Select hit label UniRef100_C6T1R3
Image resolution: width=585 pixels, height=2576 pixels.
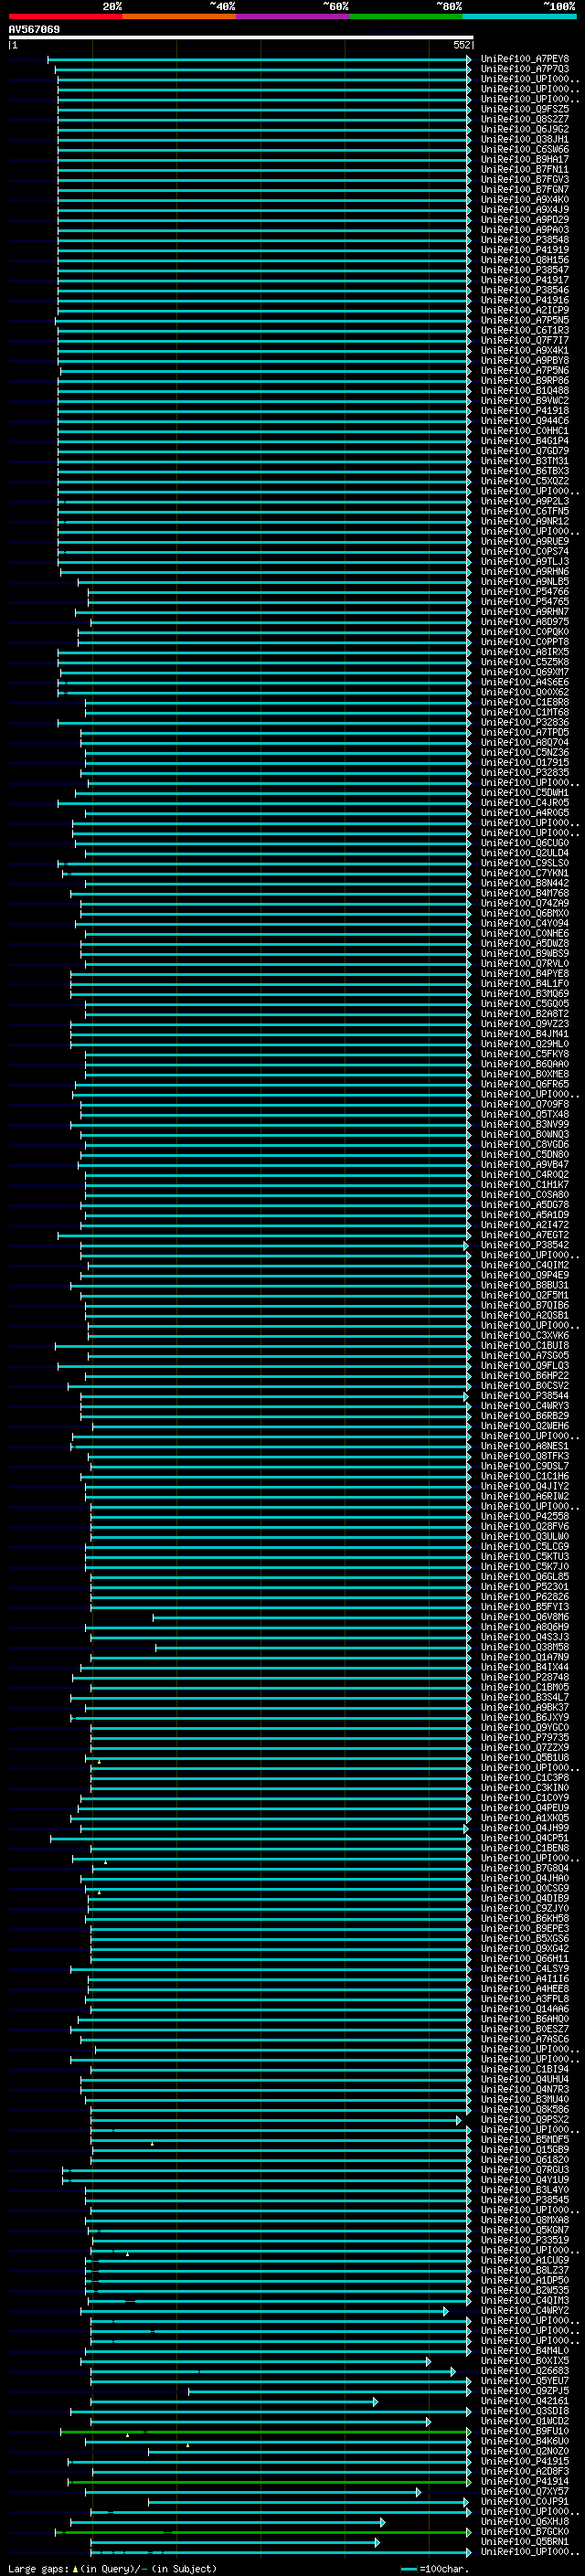pyautogui.click(x=525, y=330)
